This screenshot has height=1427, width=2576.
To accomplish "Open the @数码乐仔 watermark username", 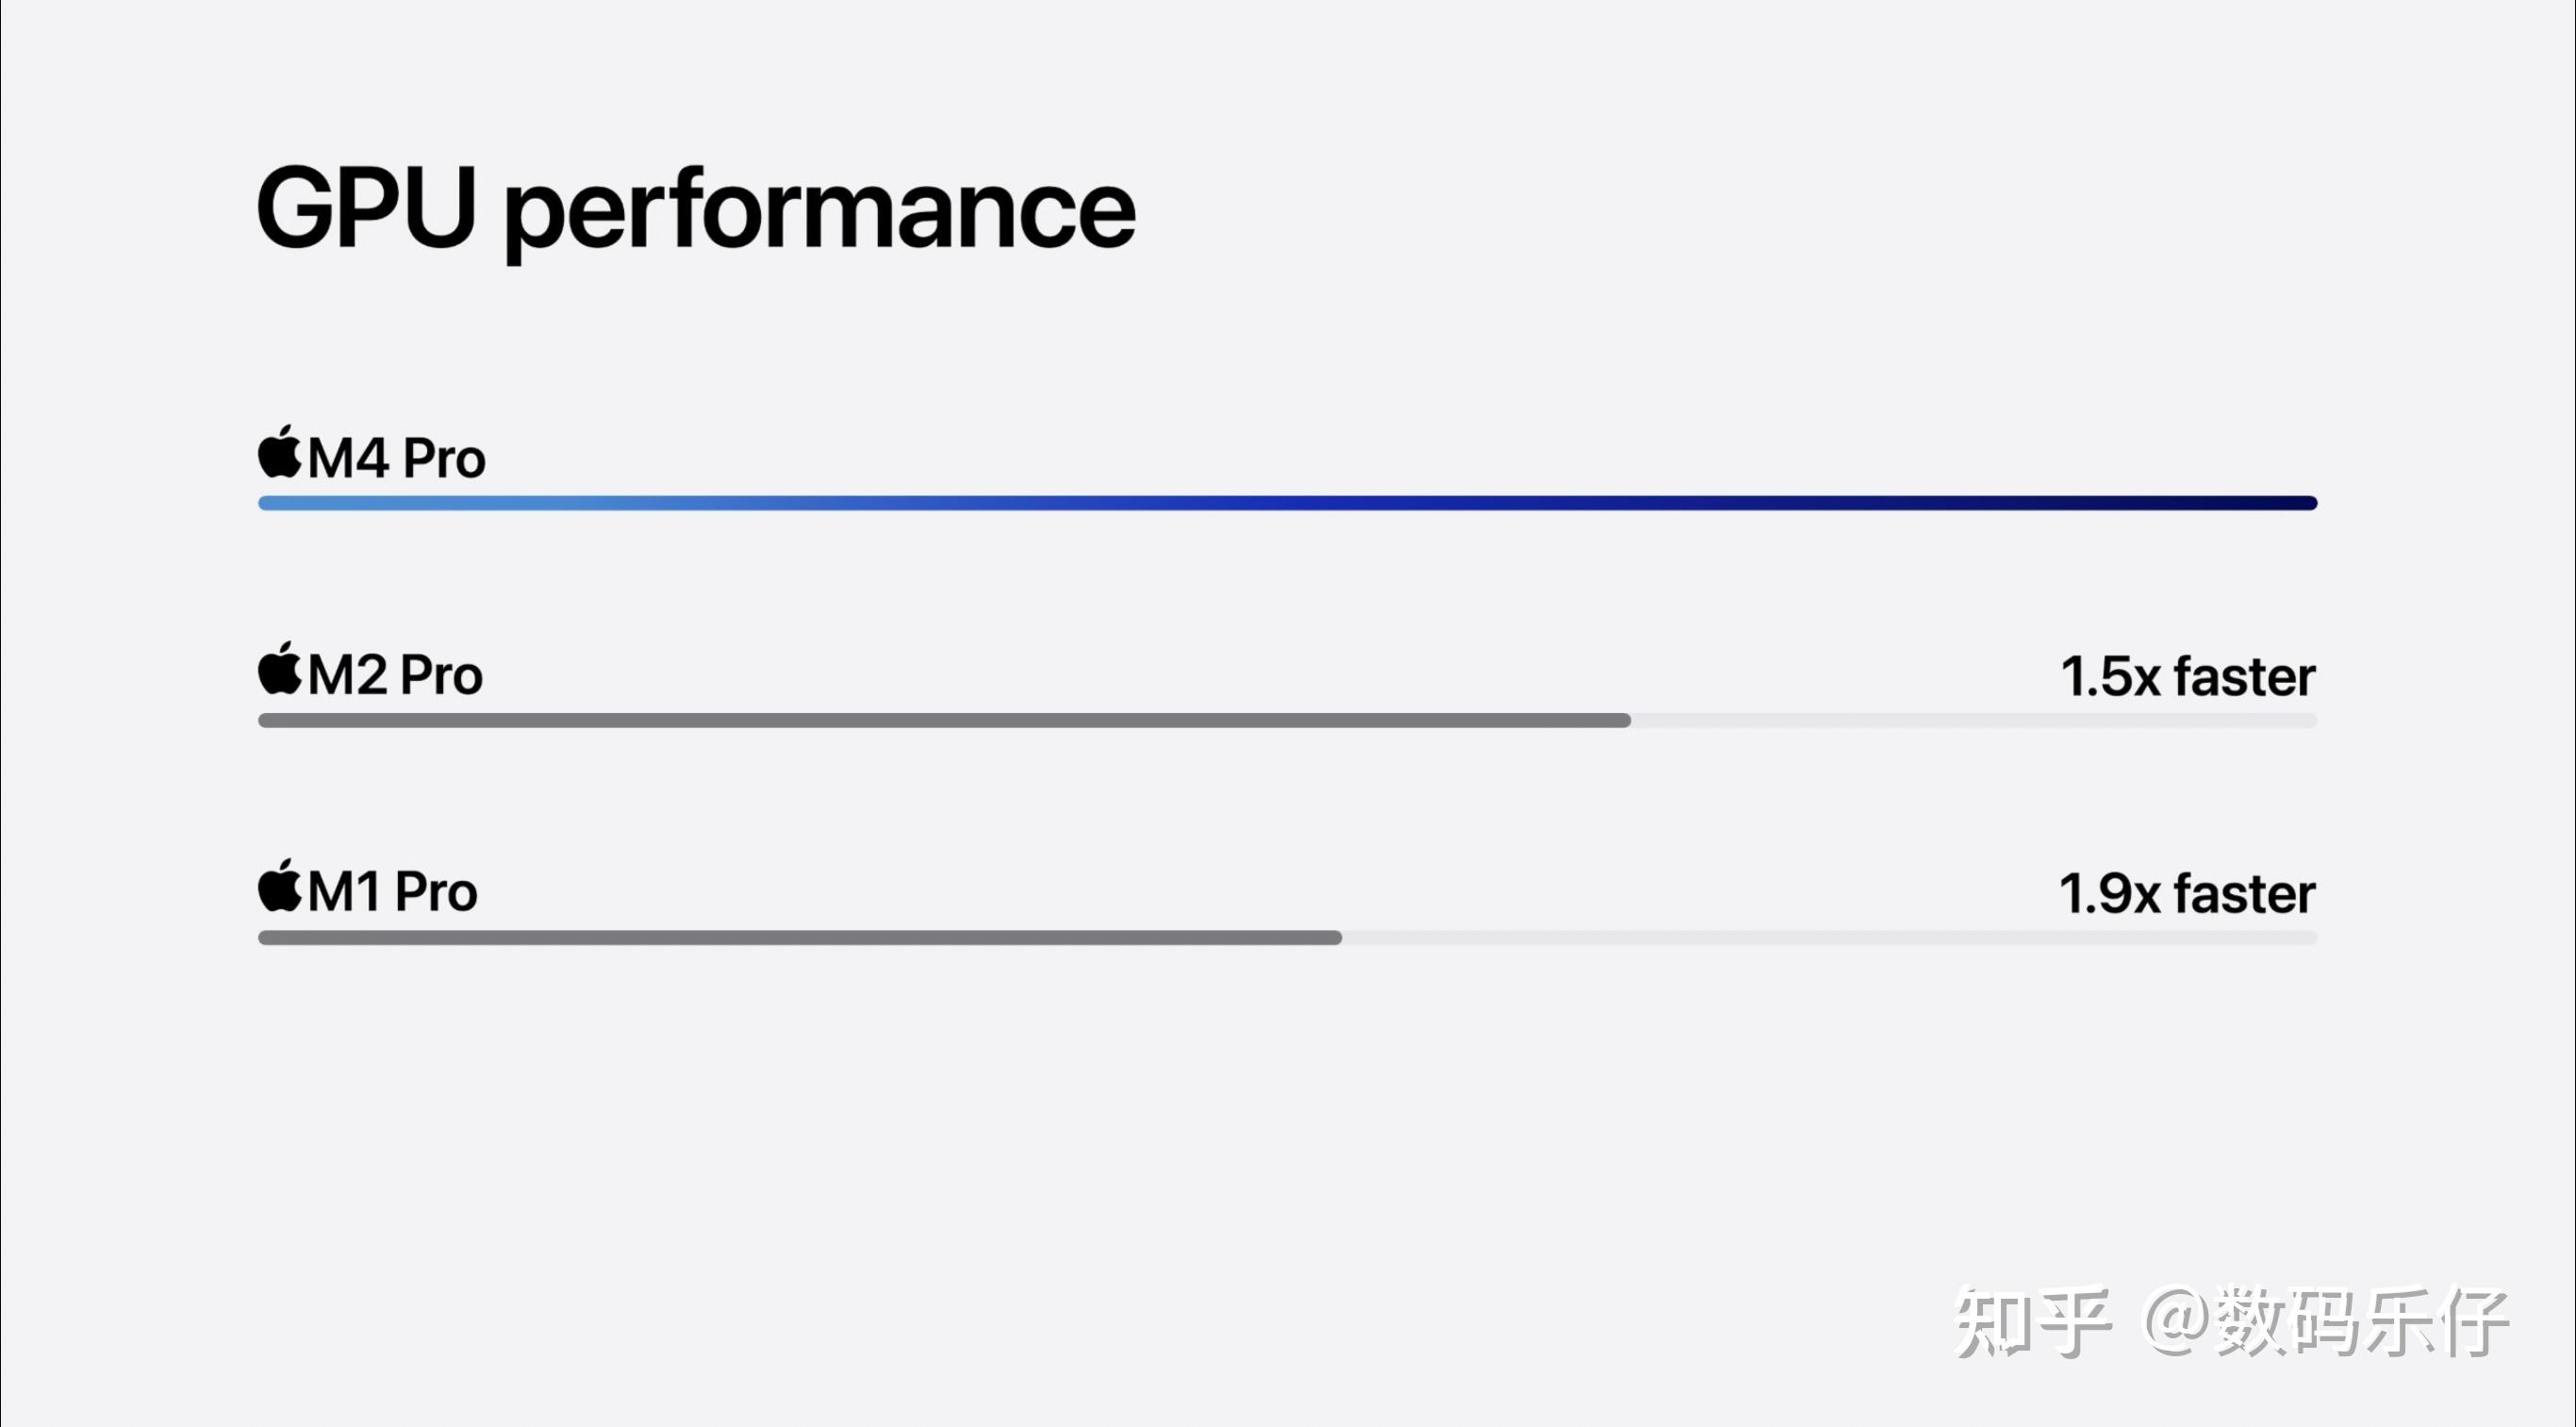I will coord(2326,1322).
